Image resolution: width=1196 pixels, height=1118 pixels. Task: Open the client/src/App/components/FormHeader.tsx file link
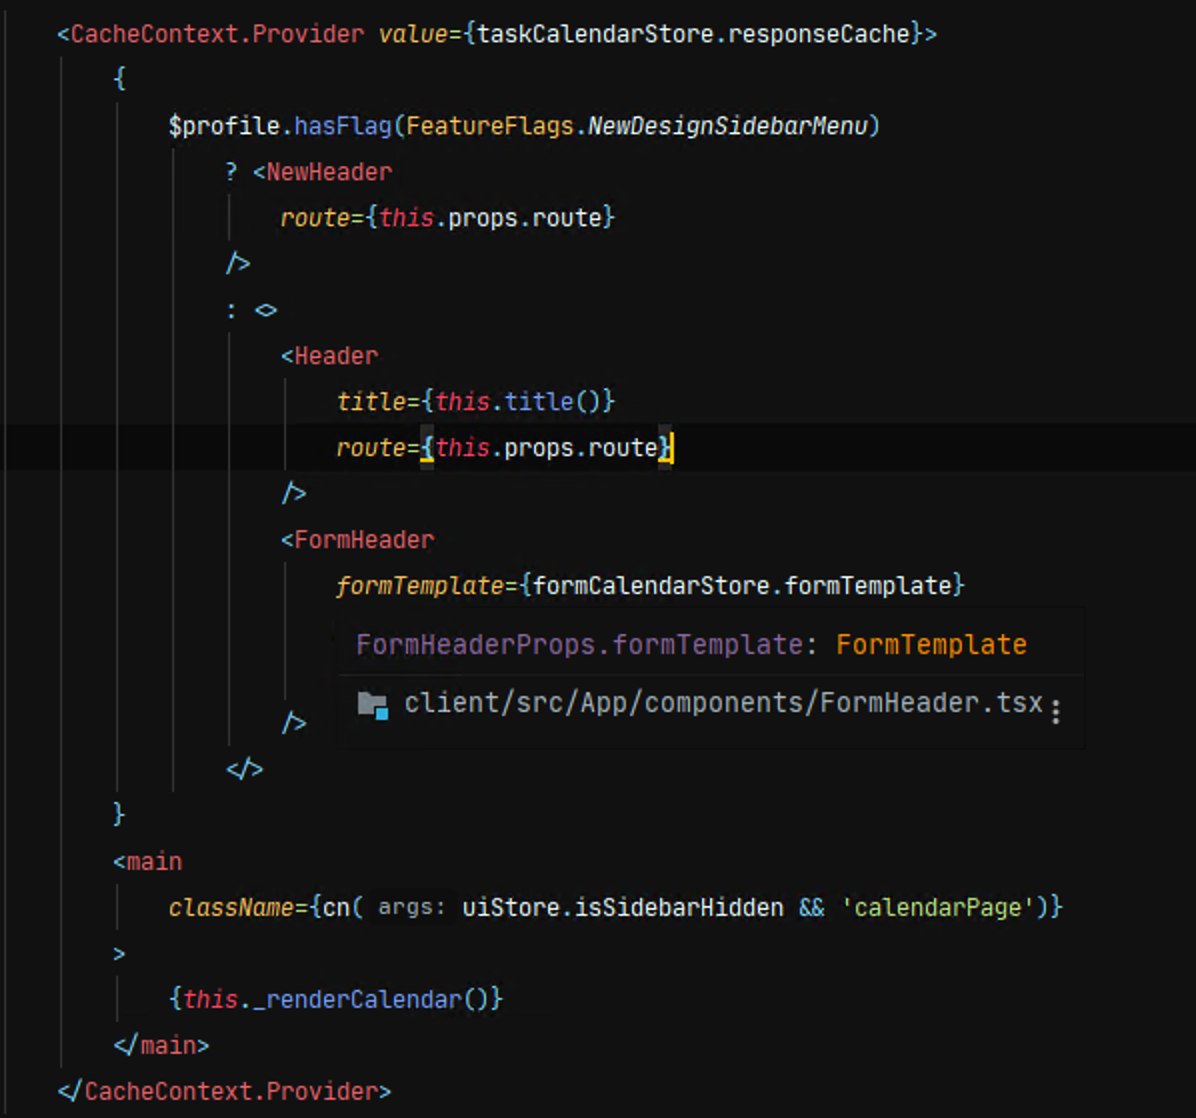(723, 702)
